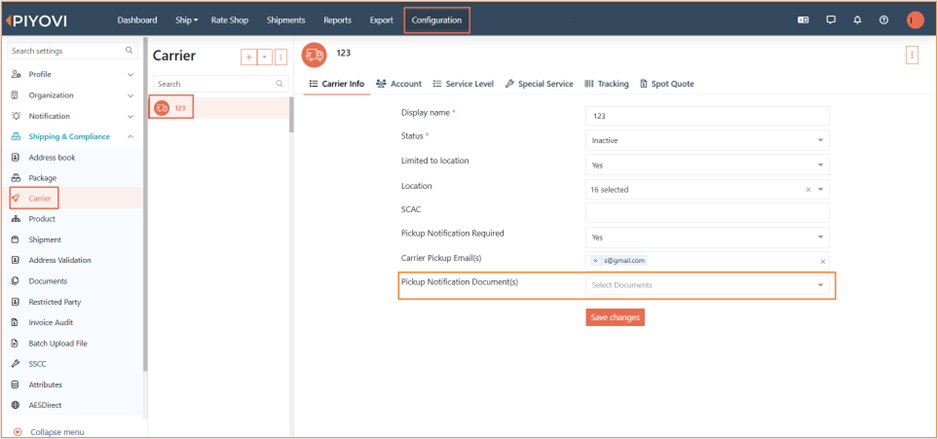Clear the 16 selected locations

pyautogui.click(x=808, y=190)
